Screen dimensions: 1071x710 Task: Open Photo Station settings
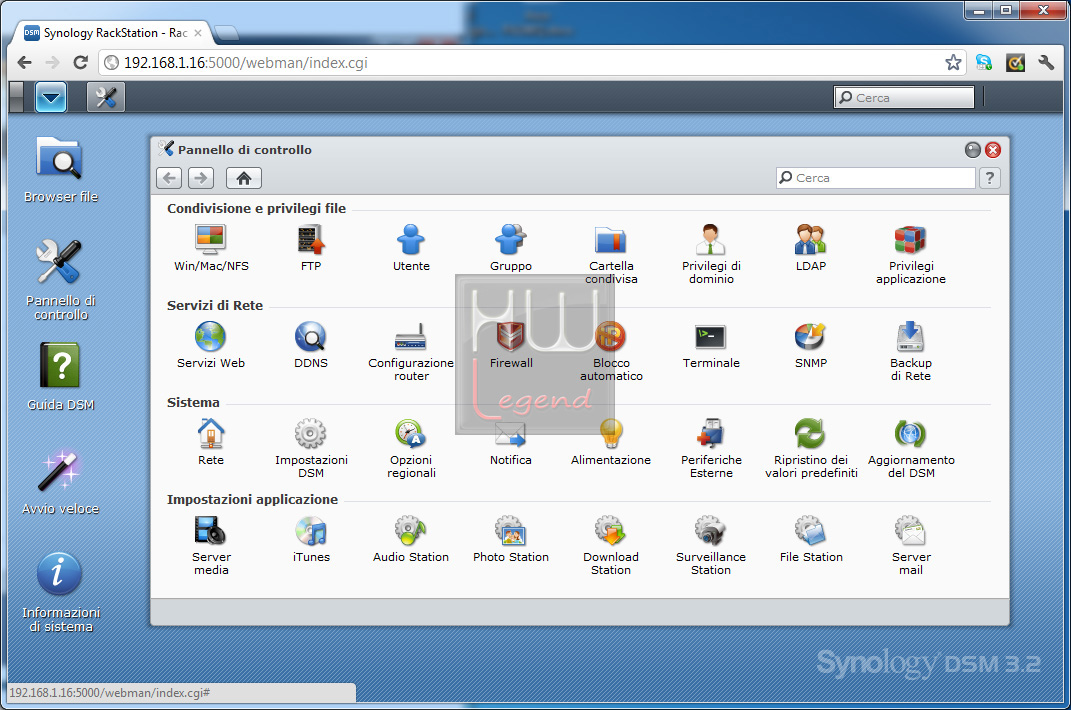(510, 538)
